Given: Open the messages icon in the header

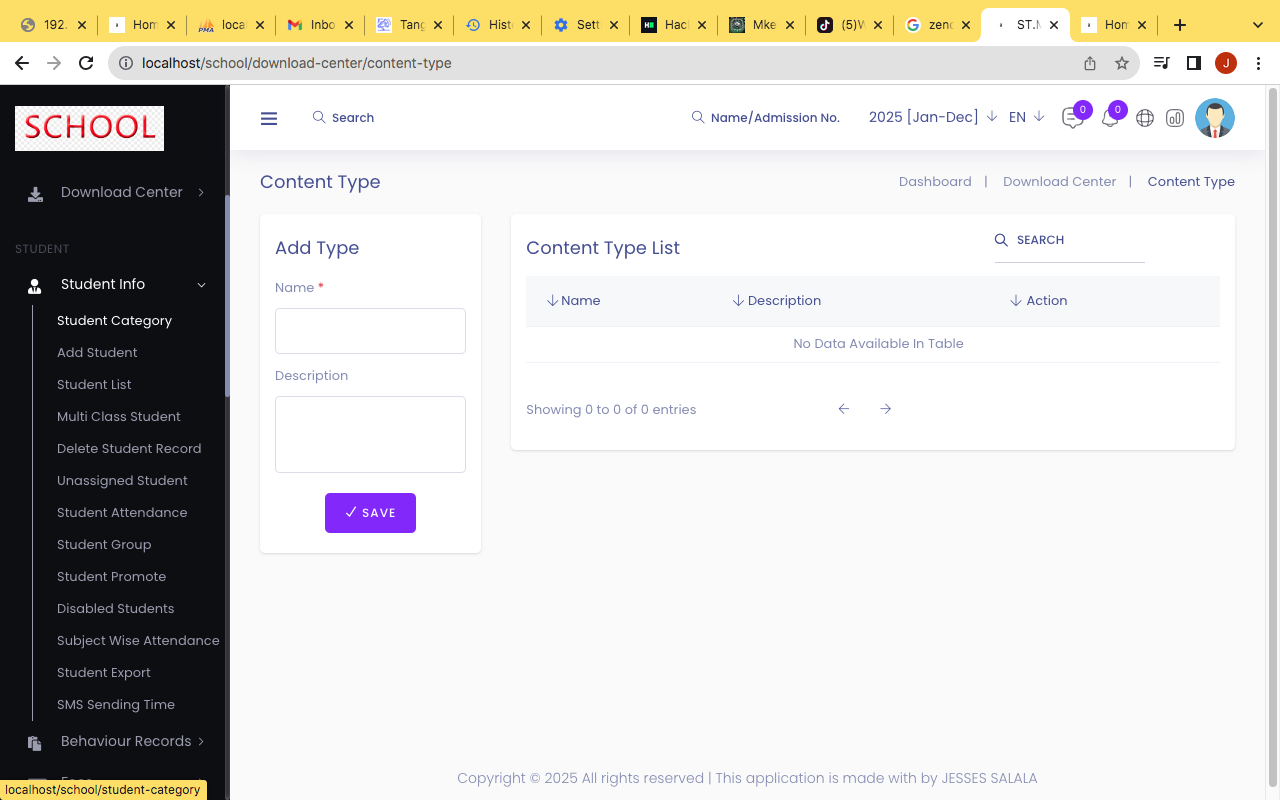Looking at the screenshot, I should pyautogui.click(x=1072, y=118).
